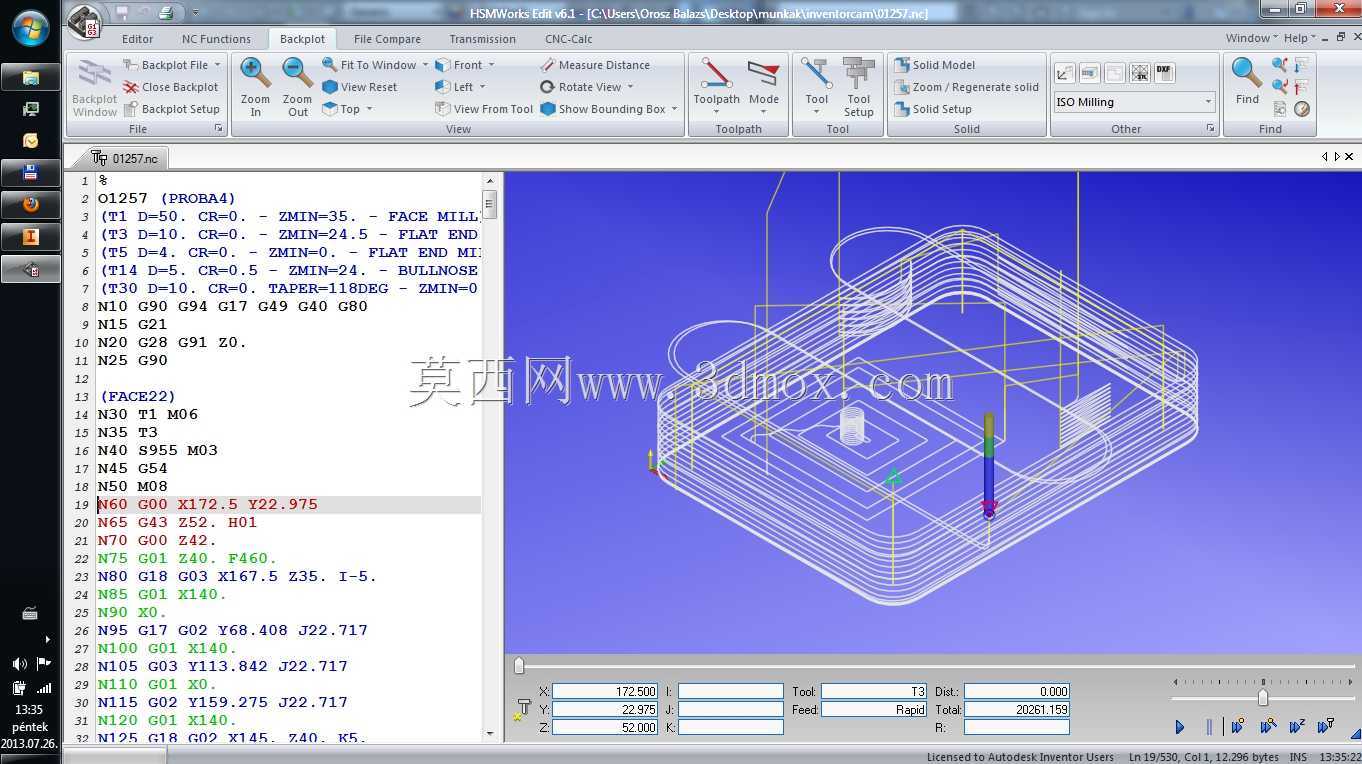Click View From Tool
The height and width of the screenshot is (764, 1362).
(x=485, y=109)
